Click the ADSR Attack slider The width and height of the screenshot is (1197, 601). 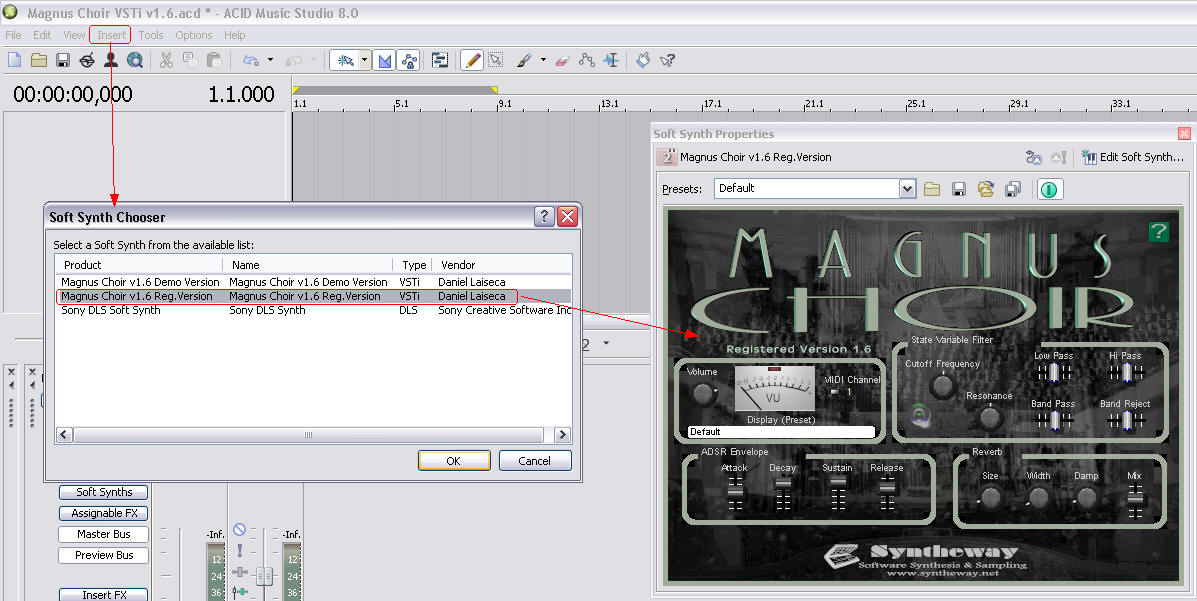pos(735,491)
